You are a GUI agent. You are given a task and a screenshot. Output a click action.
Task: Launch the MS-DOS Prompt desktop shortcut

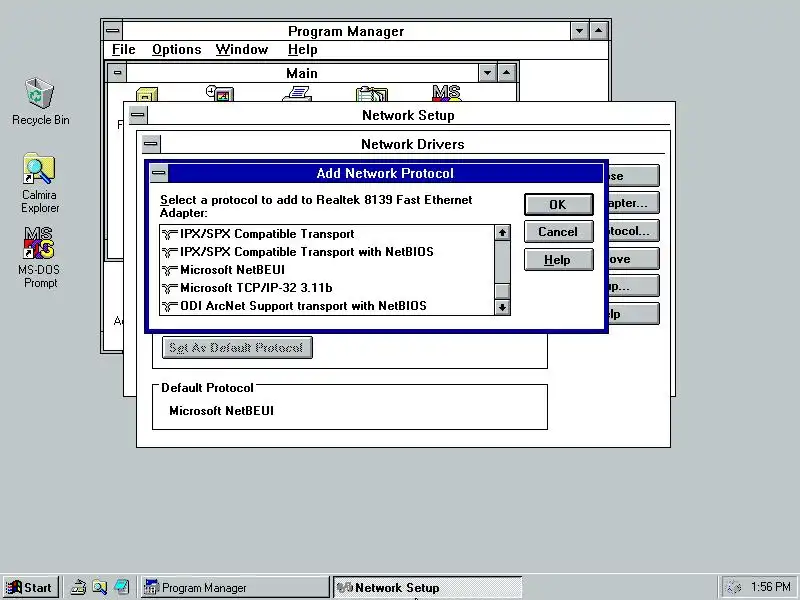coord(39,243)
